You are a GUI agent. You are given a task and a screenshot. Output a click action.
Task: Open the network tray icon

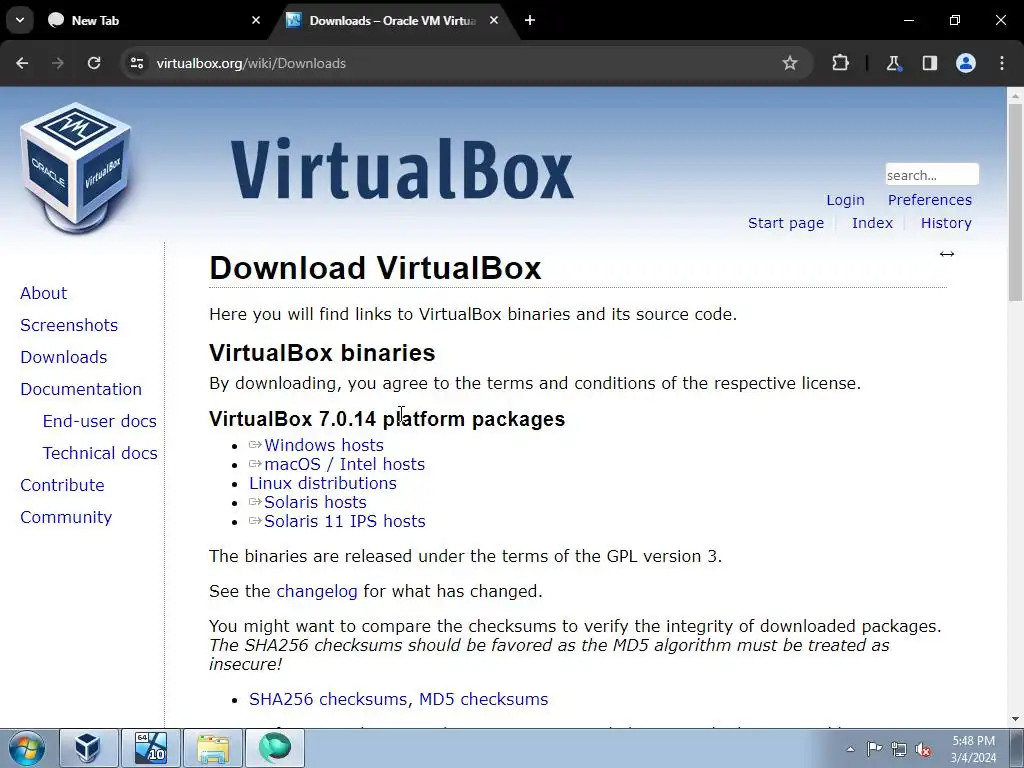899,749
